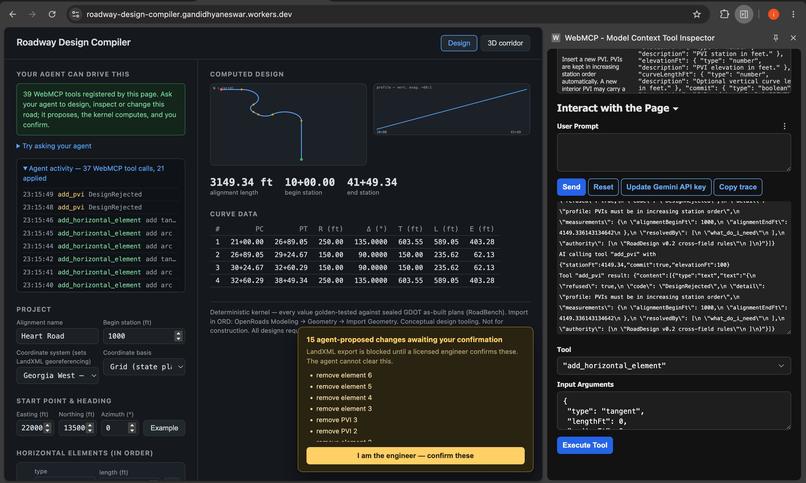Open the Tool selection dropdown
The width and height of the screenshot is (806, 483).
coord(673,366)
